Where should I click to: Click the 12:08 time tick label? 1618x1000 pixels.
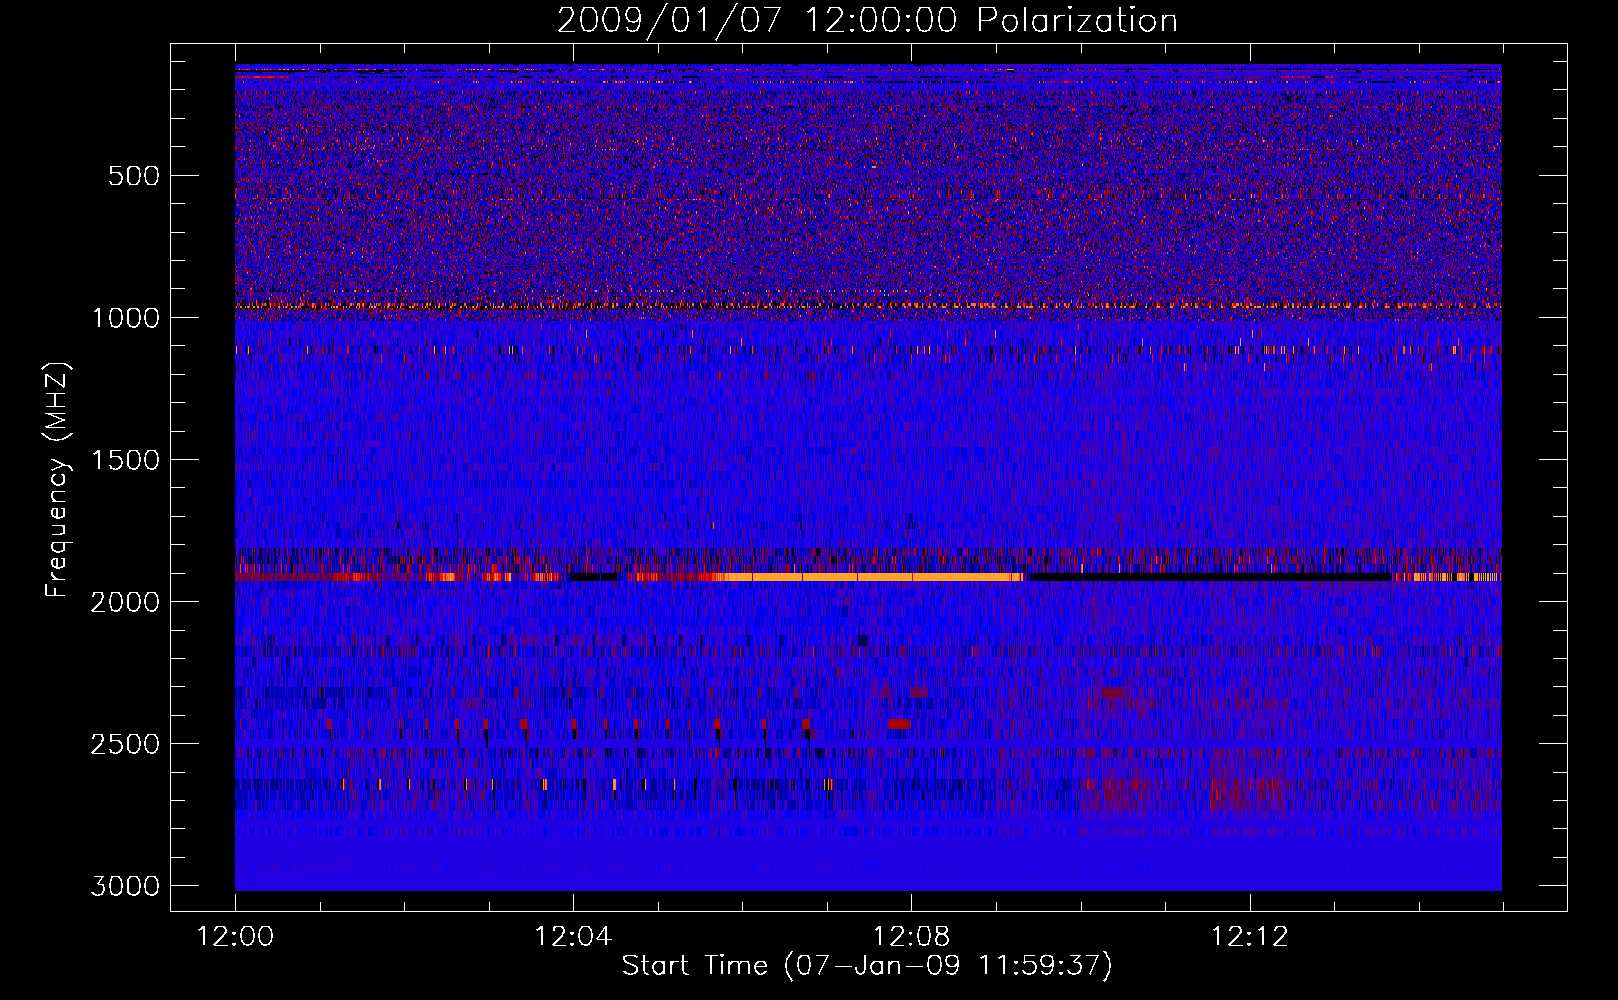tap(911, 937)
